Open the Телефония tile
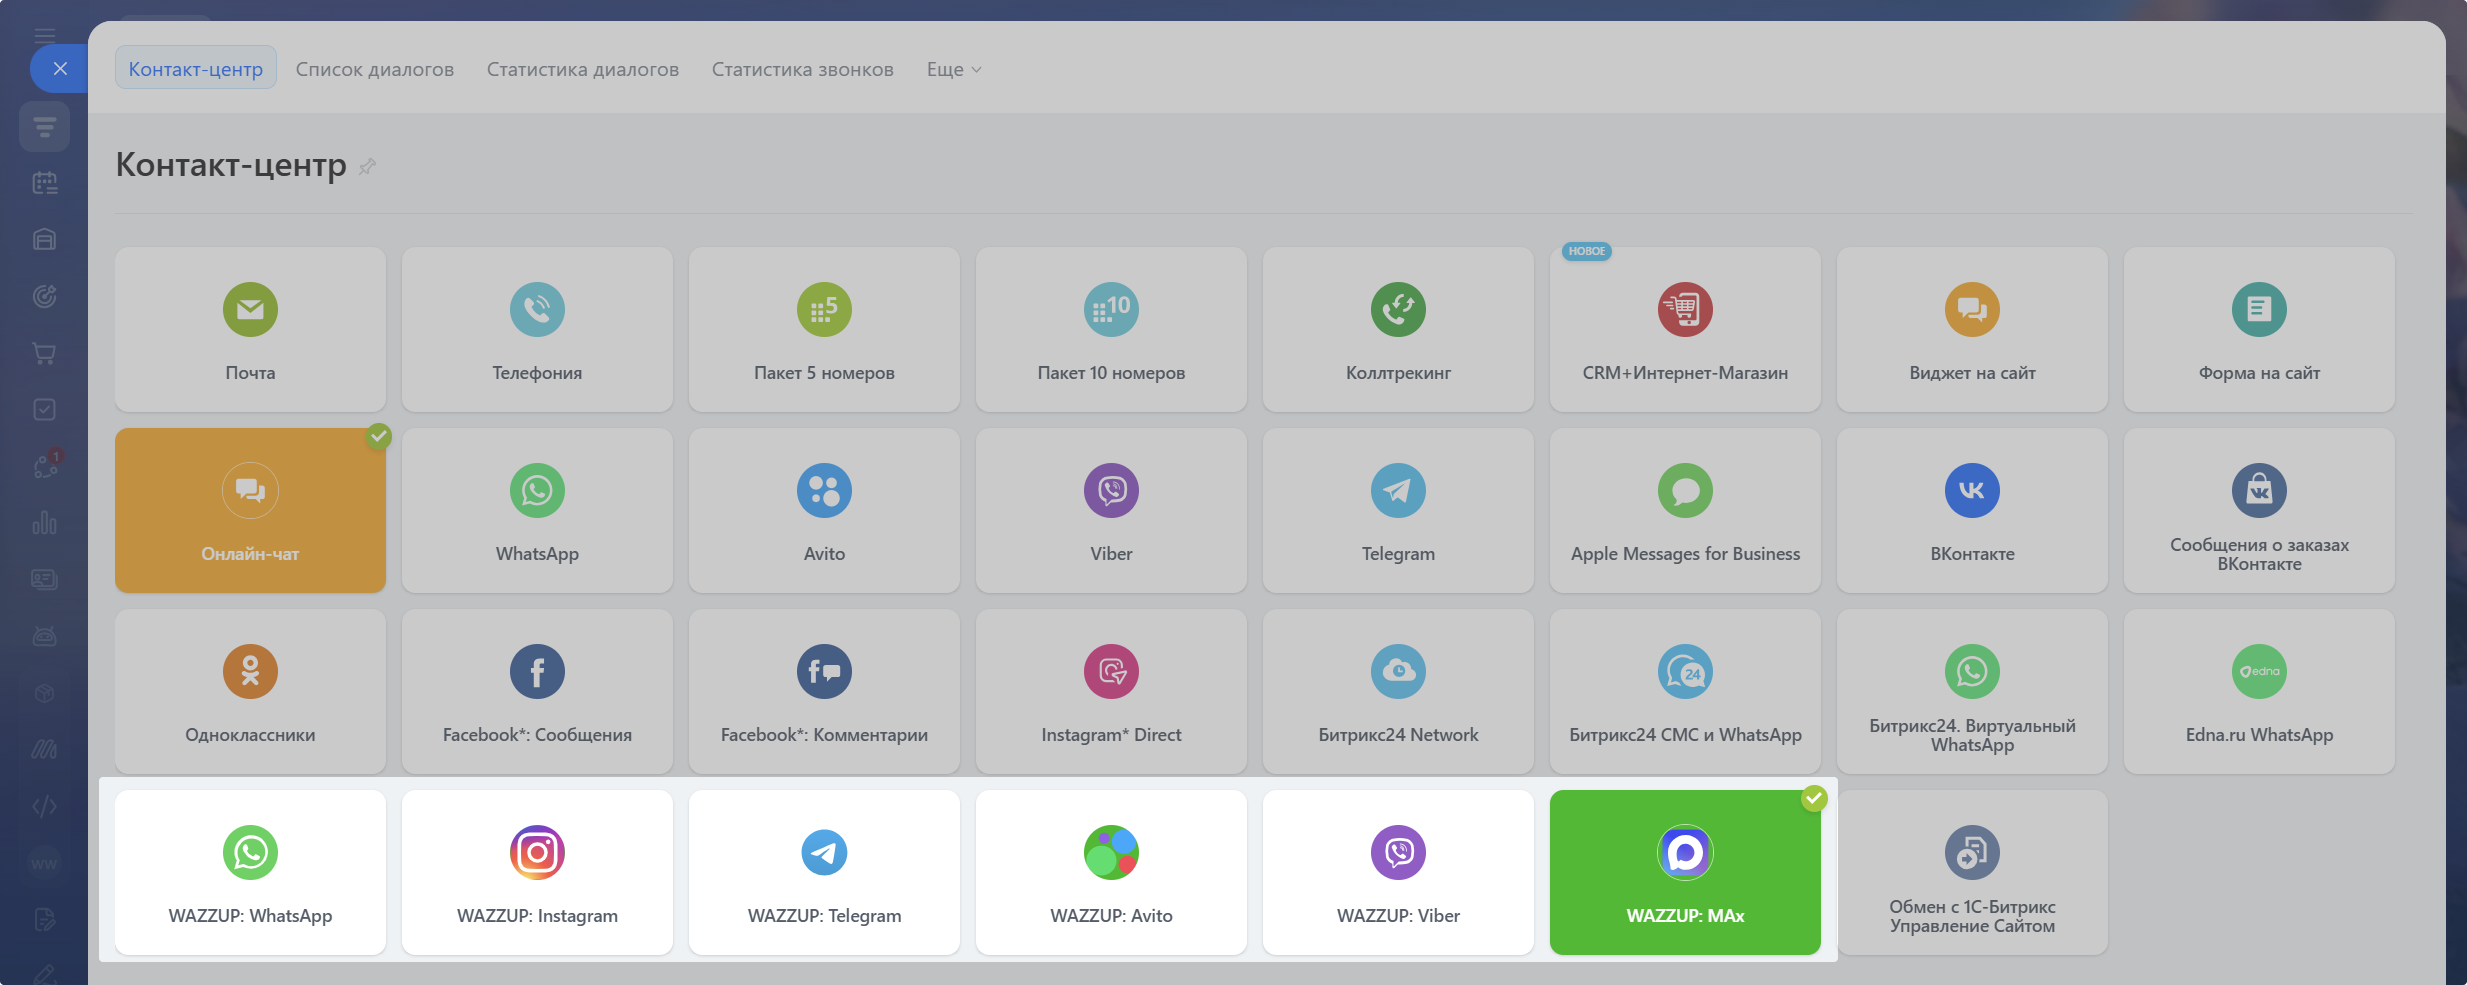The height and width of the screenshot is (985, 2467). click(537, 330)
